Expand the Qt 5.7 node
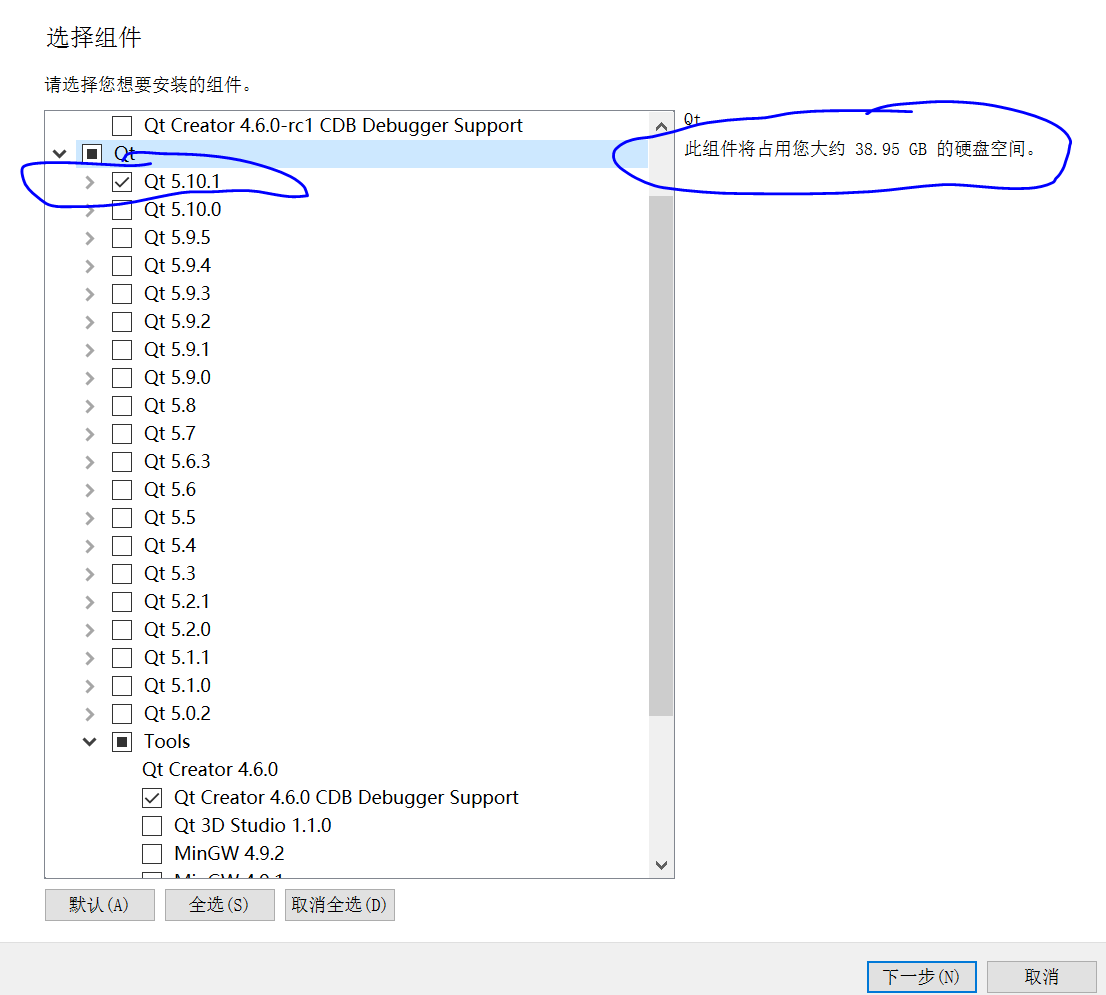 point(90,434)
